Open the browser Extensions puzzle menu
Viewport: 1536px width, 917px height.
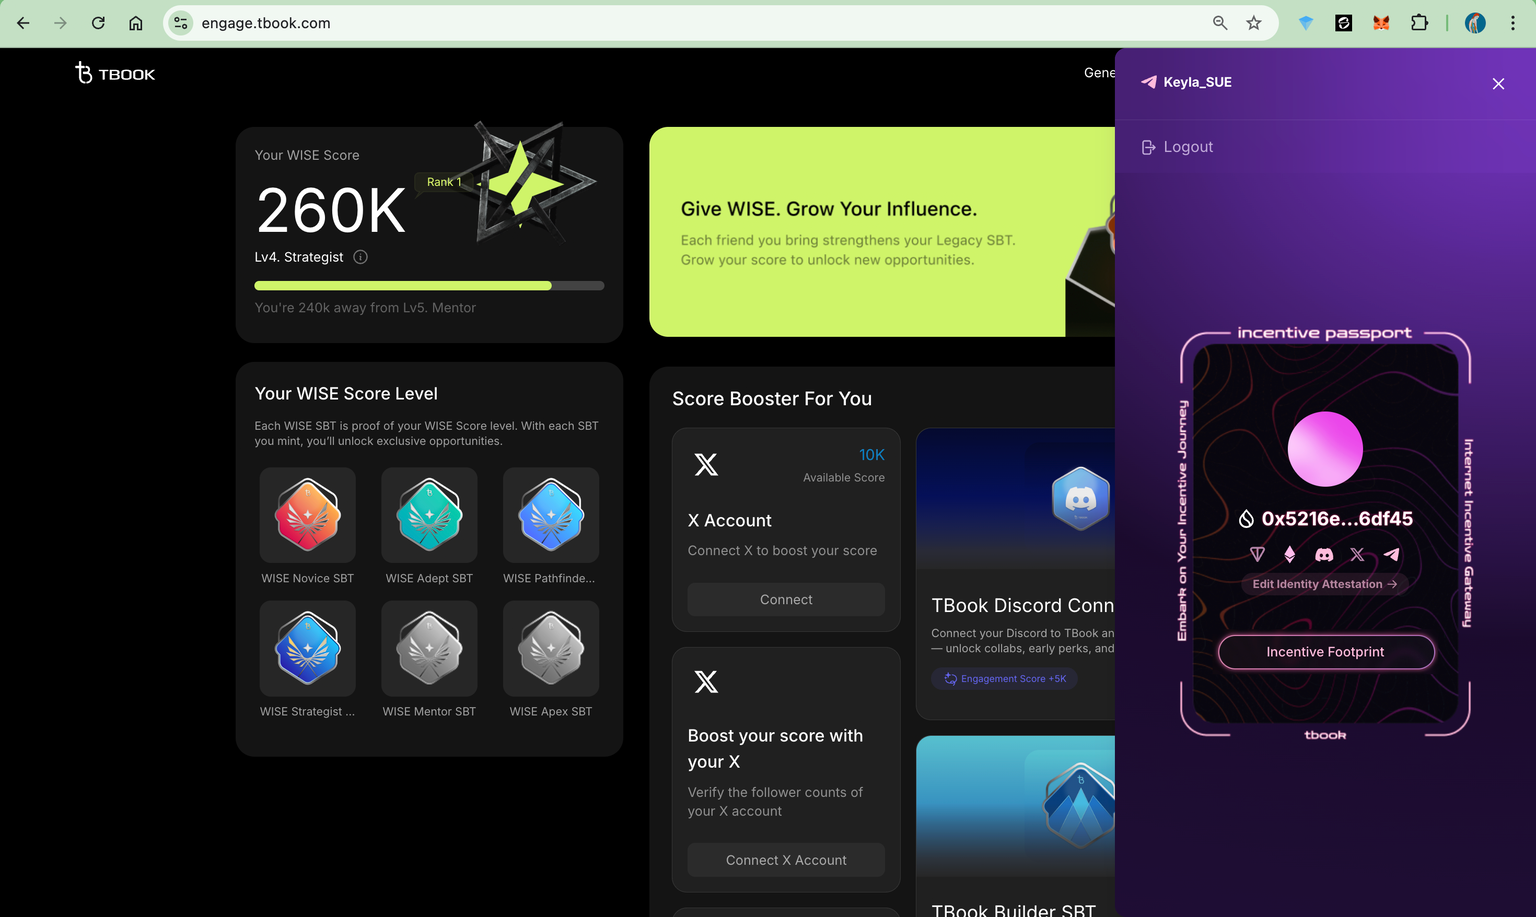[x=1419, y=23]
